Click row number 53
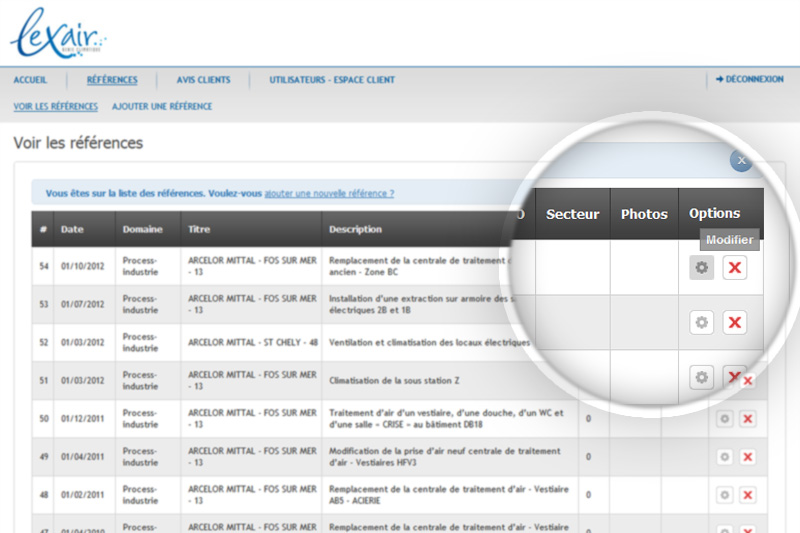The height and width of the screenshot is (533, 800). 44,304
